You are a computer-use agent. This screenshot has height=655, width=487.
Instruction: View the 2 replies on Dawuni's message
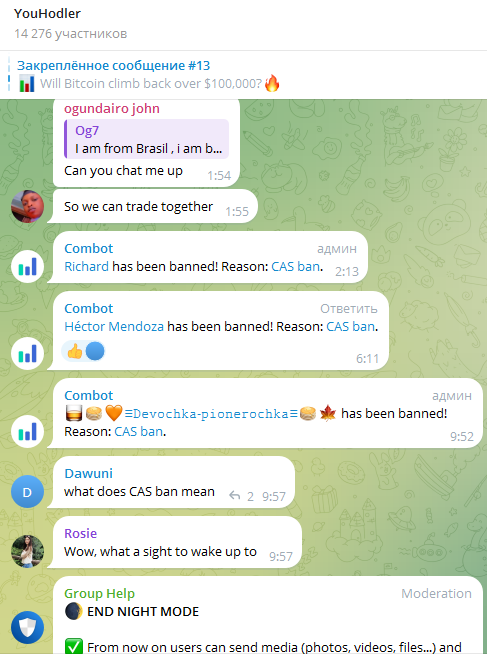pos(241,496)
